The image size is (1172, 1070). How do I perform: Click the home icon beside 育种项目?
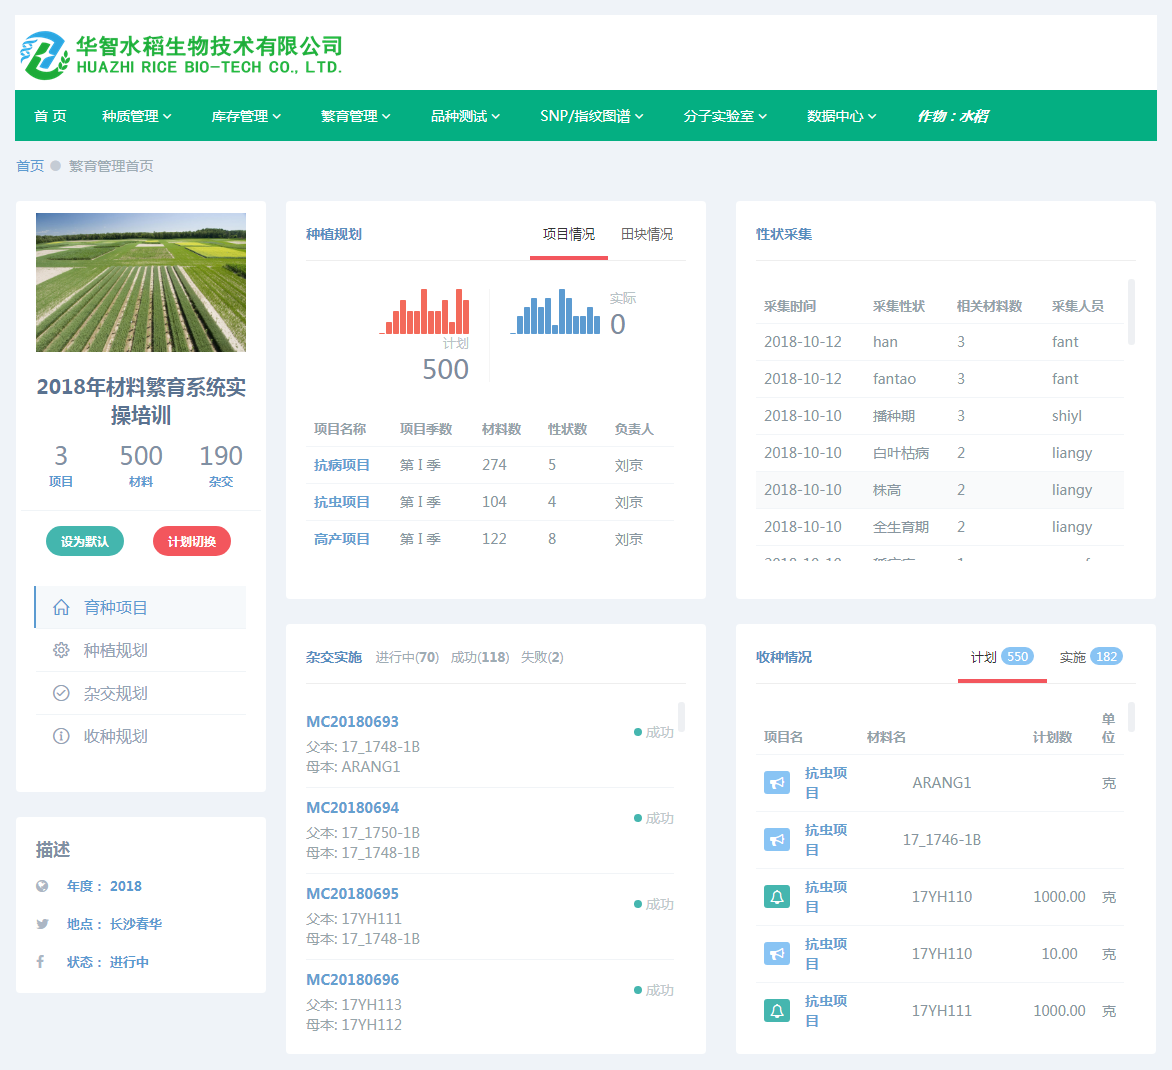pyautogui.click(x=61, y=607)
